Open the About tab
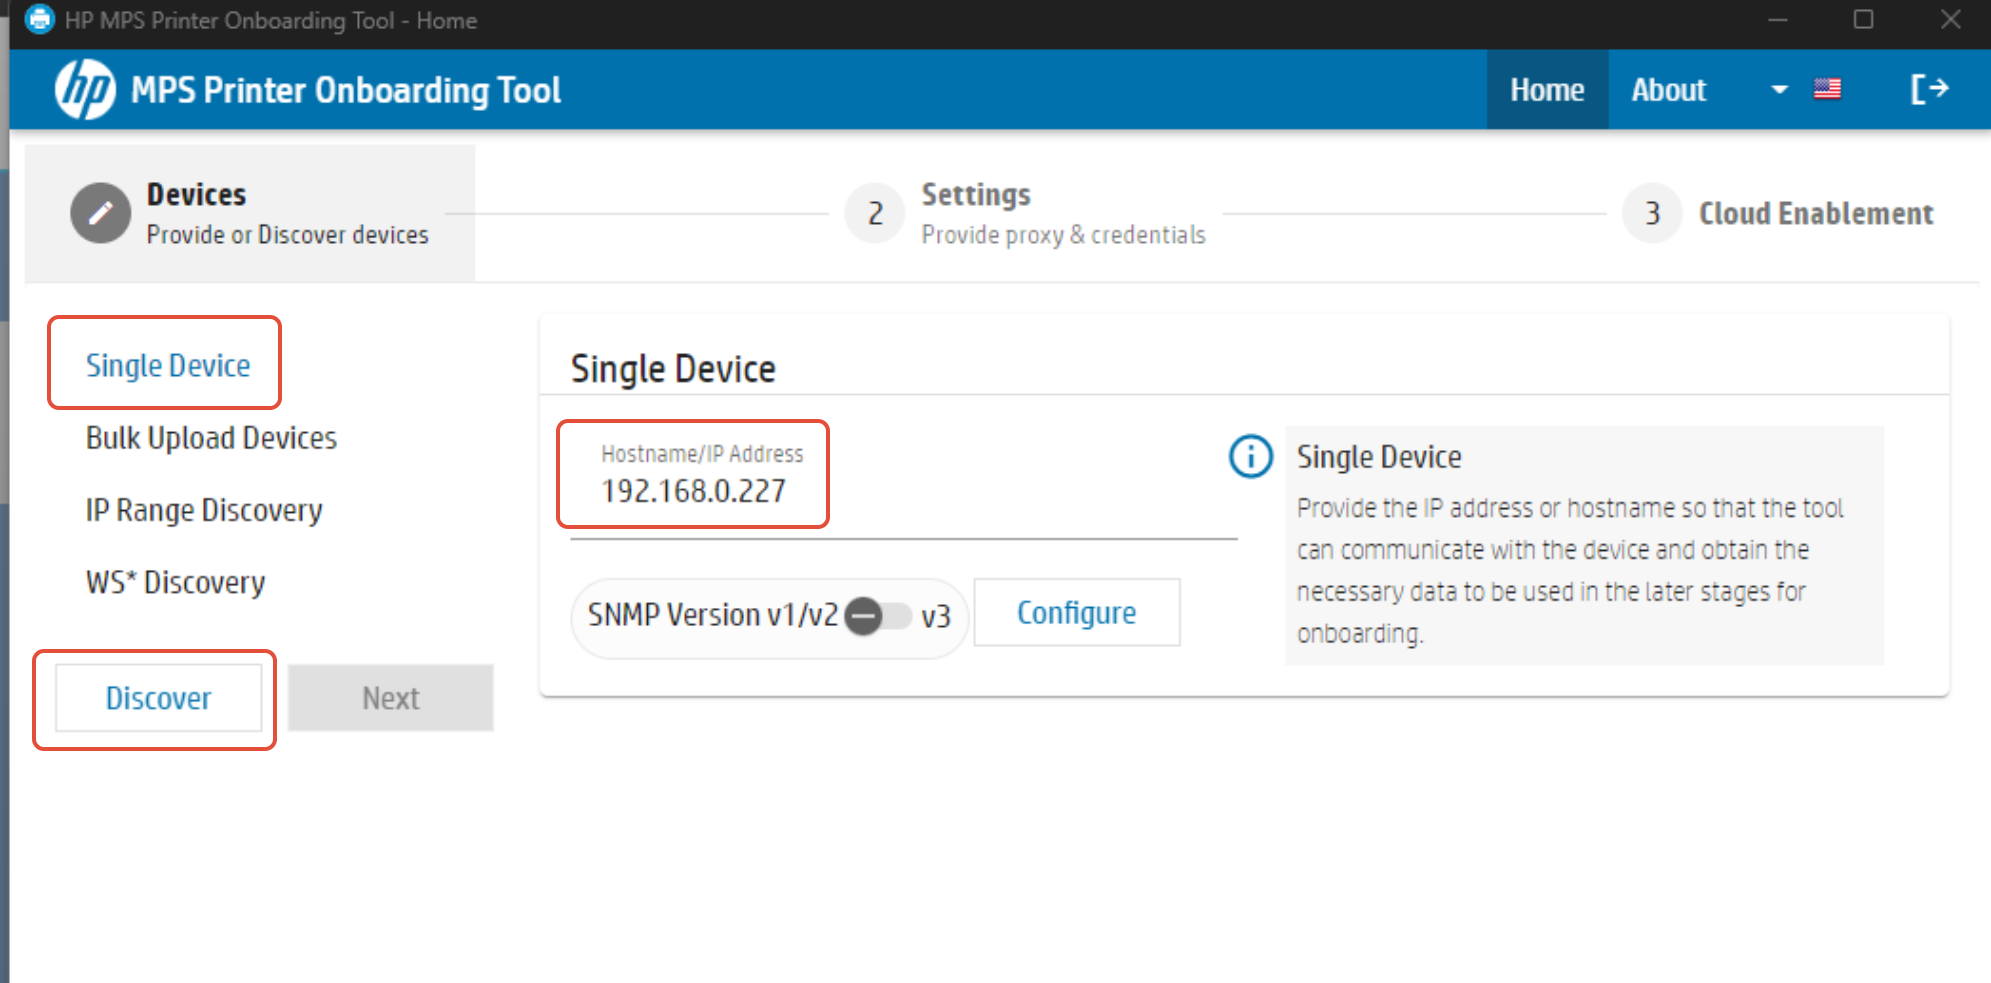1991x983 pixels. 1668,90
